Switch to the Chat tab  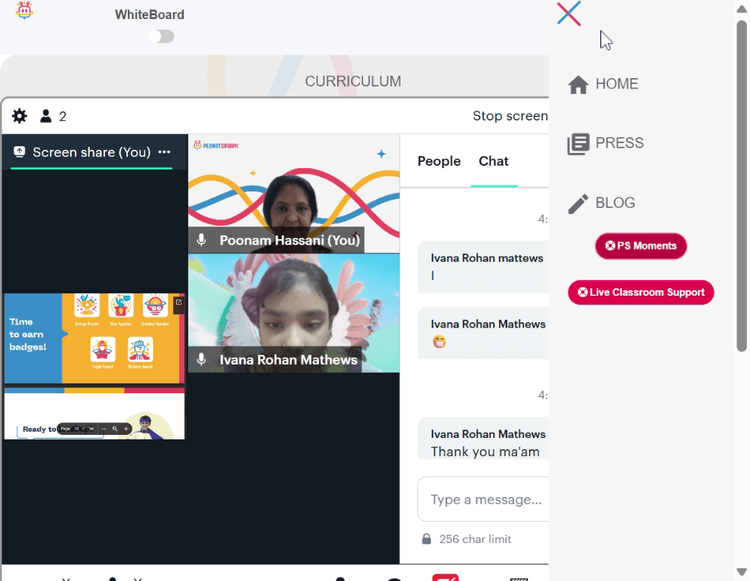(x=494, y=161)
